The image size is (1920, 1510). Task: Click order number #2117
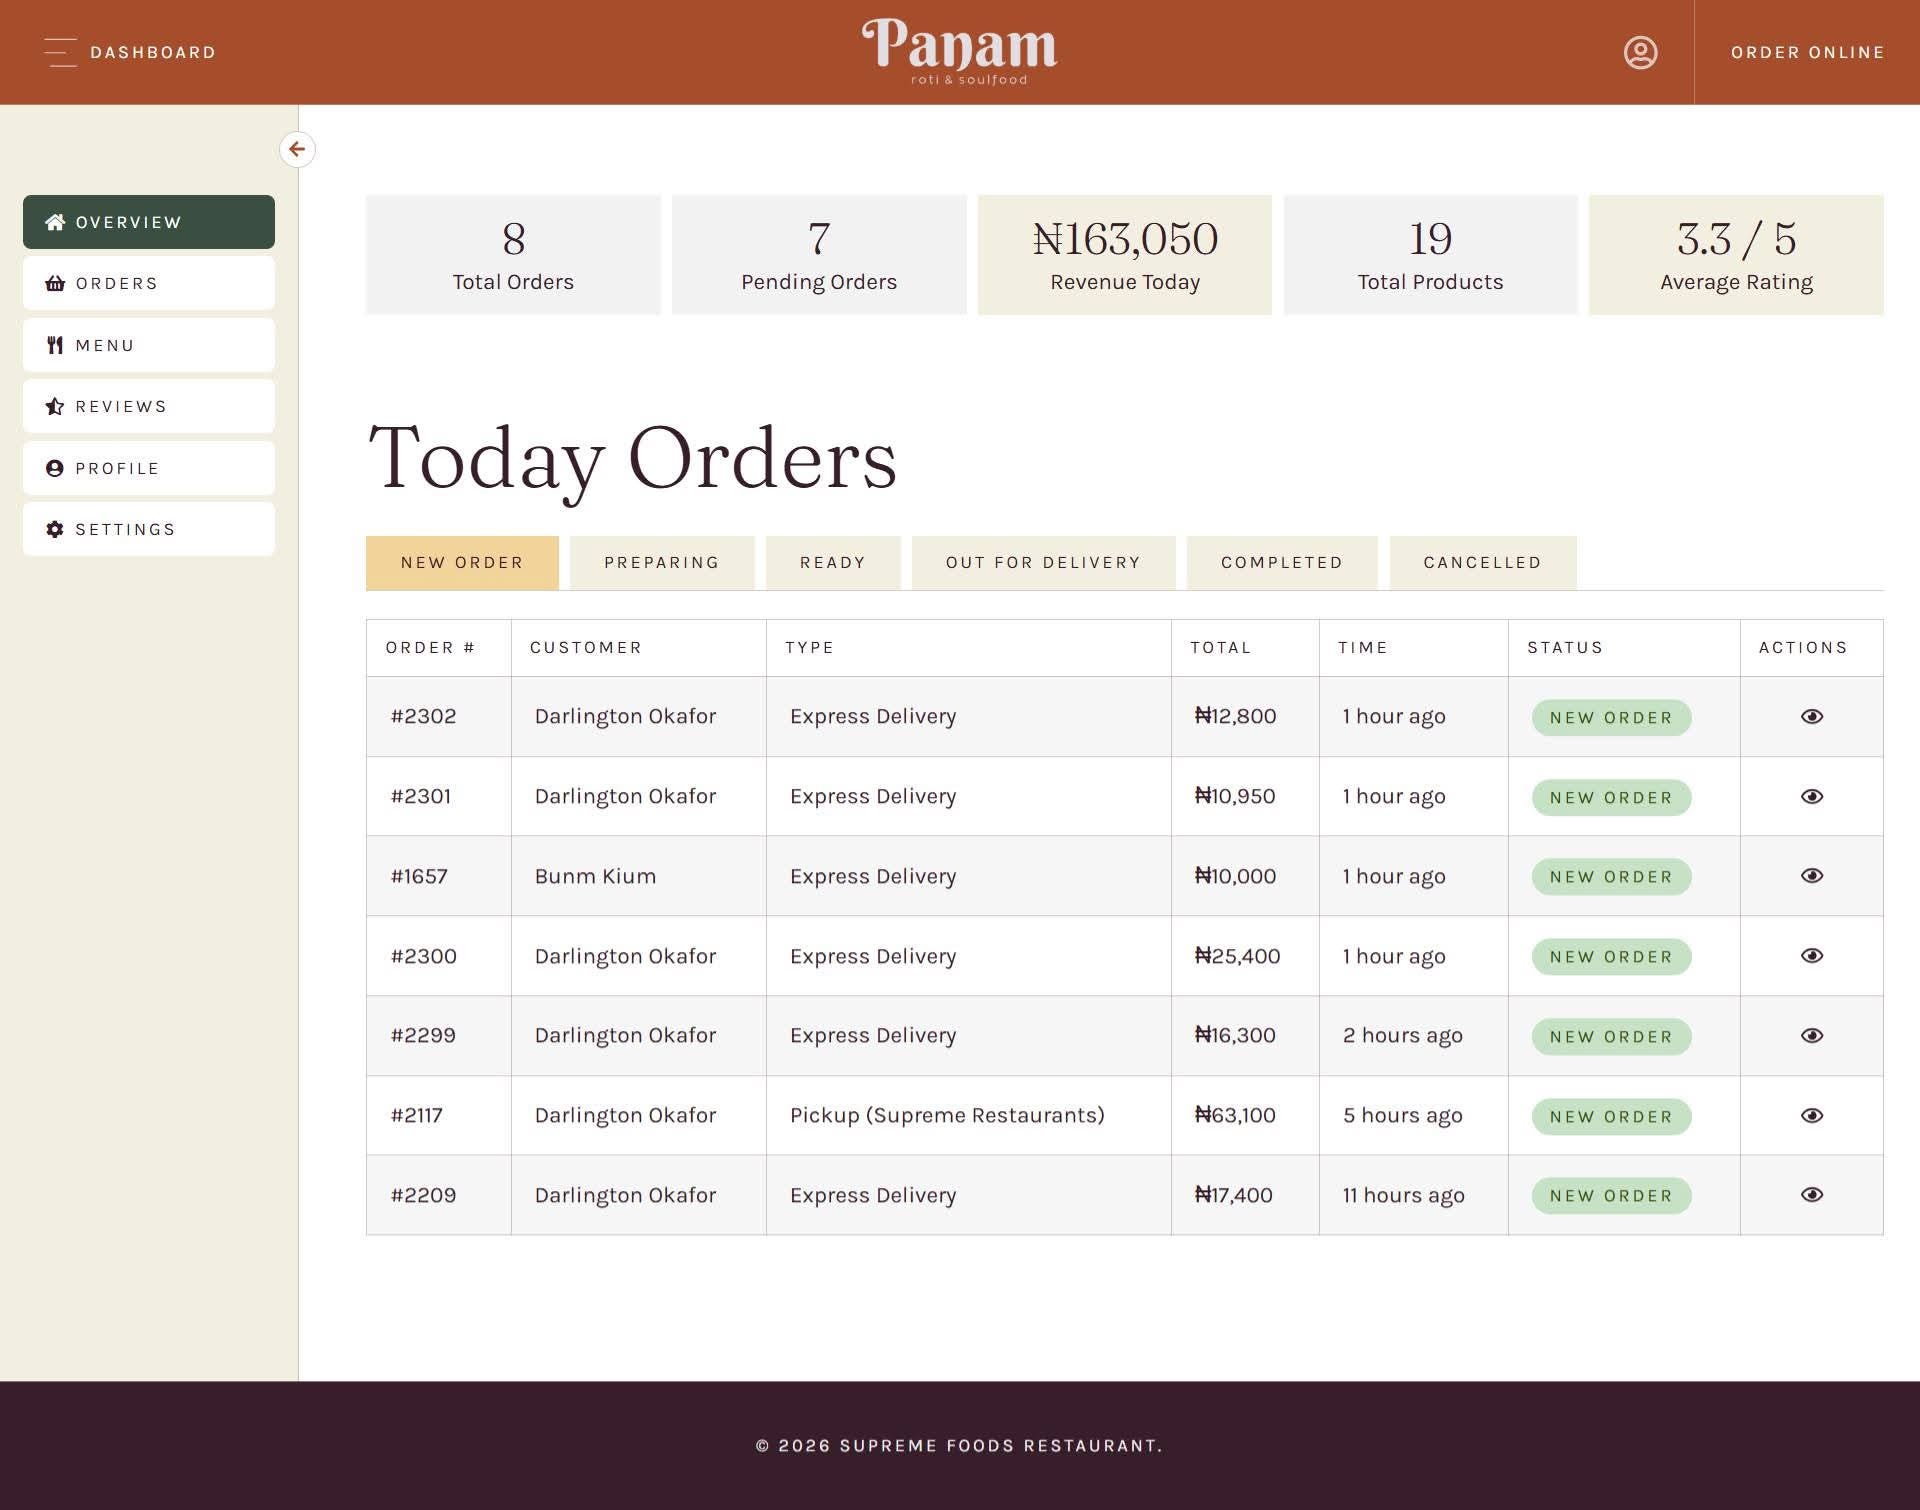coord(416,1115)
